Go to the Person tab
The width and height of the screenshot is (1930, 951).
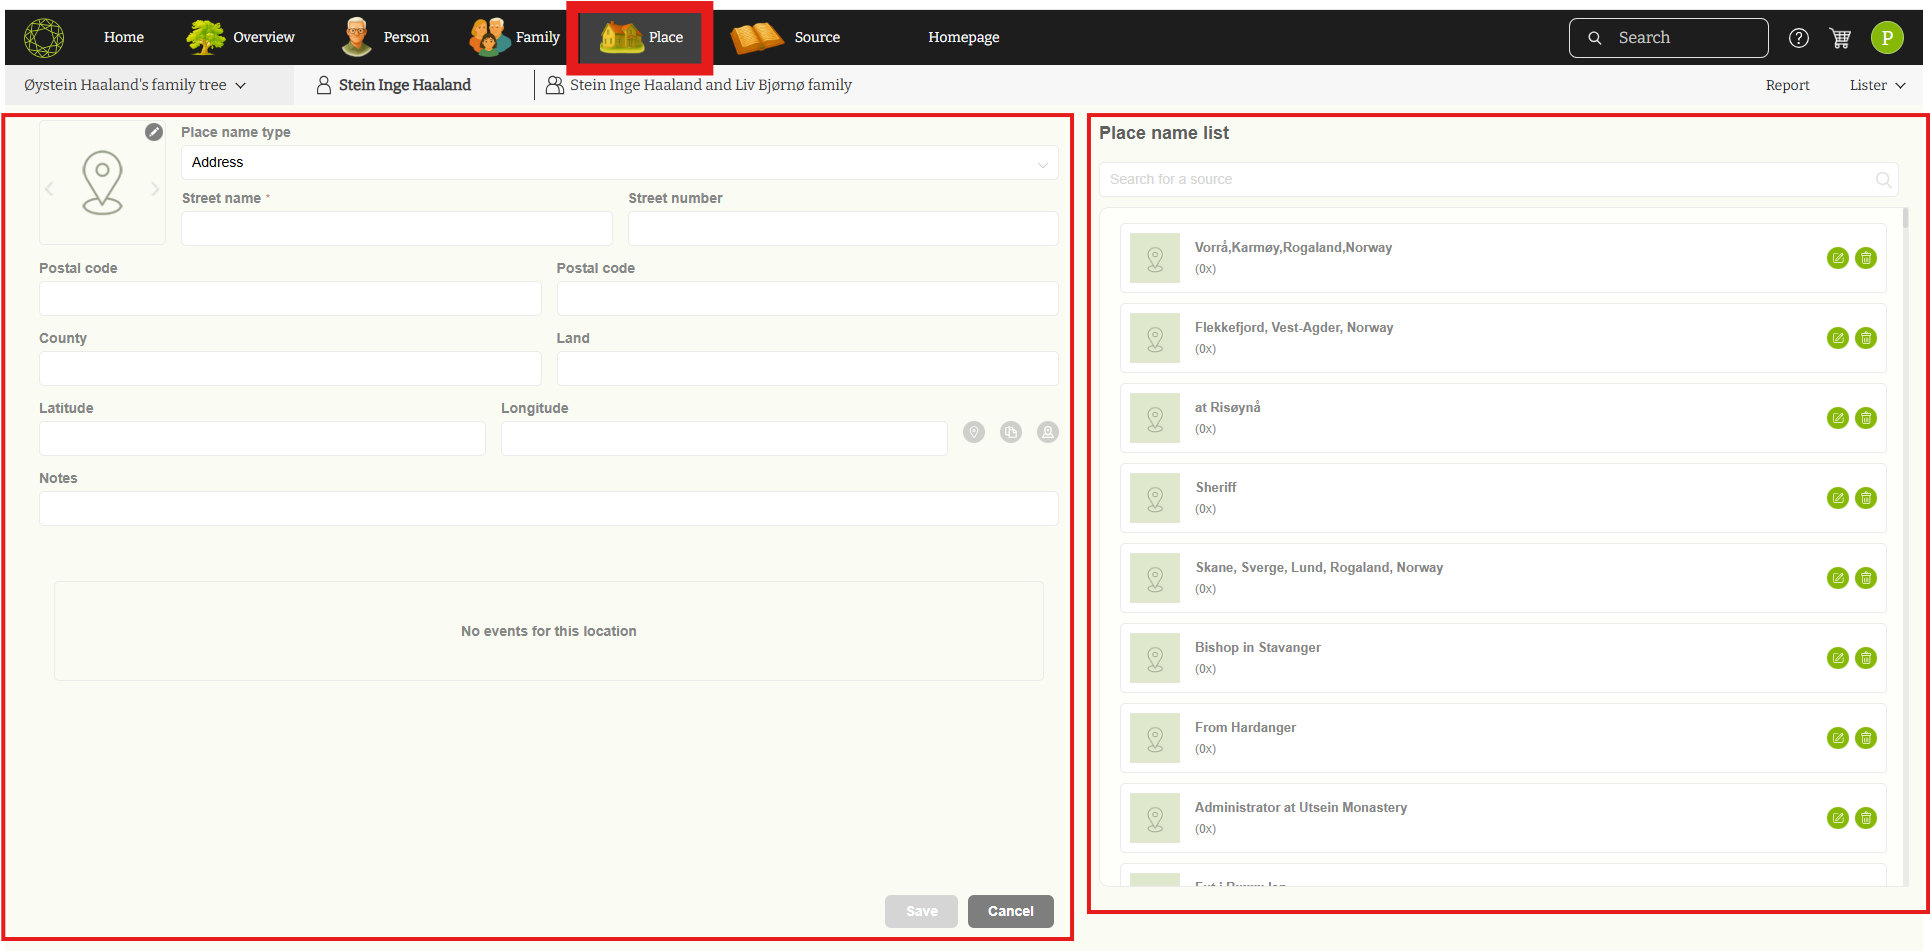tap(386, 38)
